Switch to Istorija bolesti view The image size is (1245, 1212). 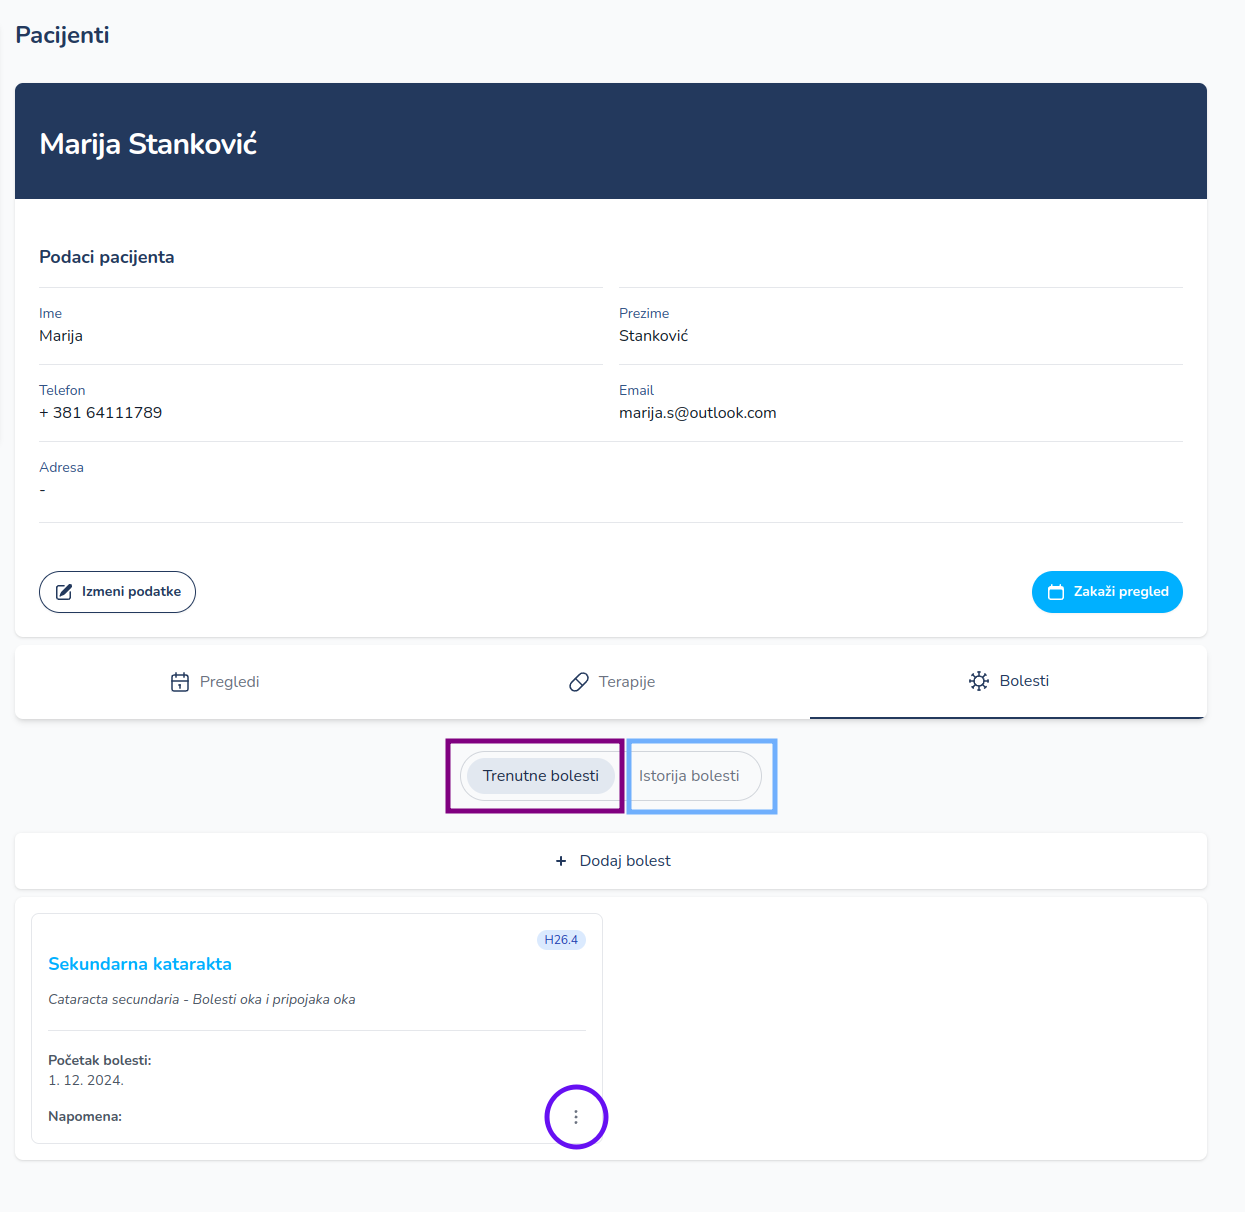tap(689, 776)
